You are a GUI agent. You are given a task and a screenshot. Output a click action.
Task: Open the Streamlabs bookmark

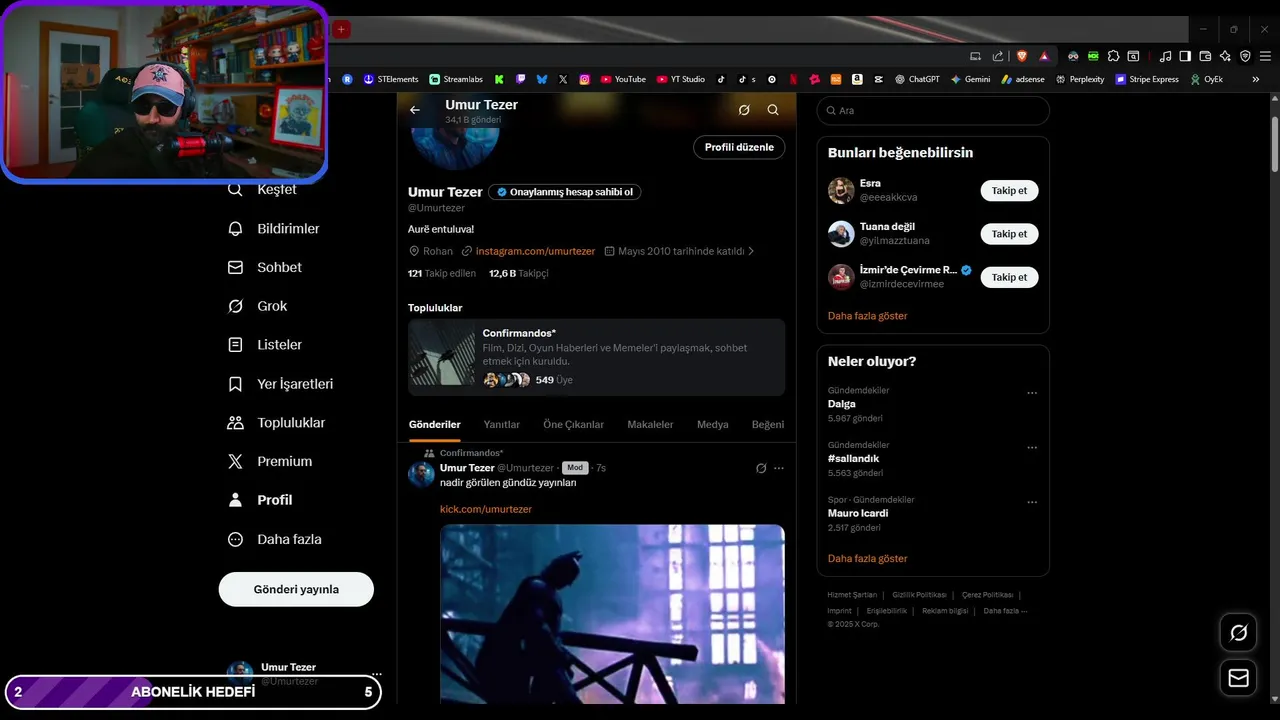click(x=455, y=79)
